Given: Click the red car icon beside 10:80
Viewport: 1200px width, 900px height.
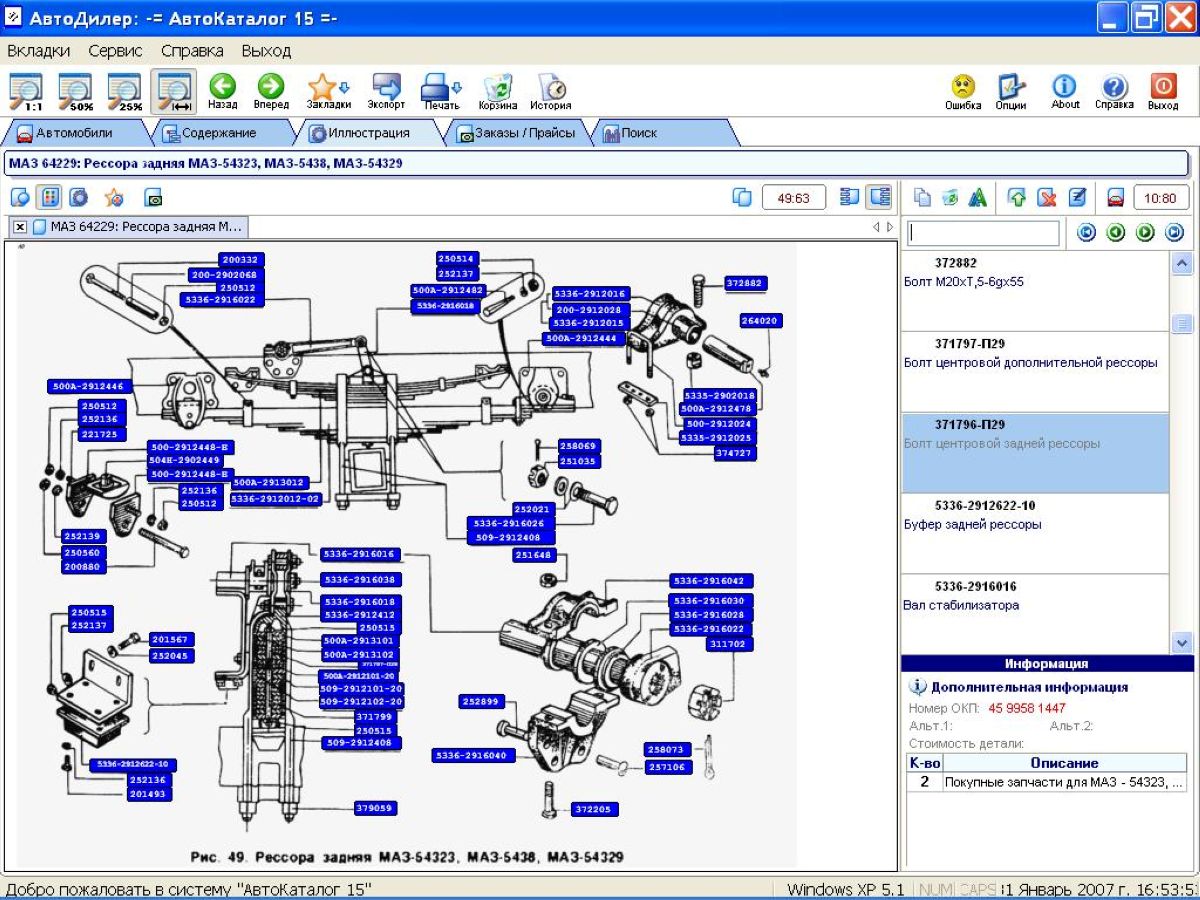Looking at the screenshot, I should 1116,197.
